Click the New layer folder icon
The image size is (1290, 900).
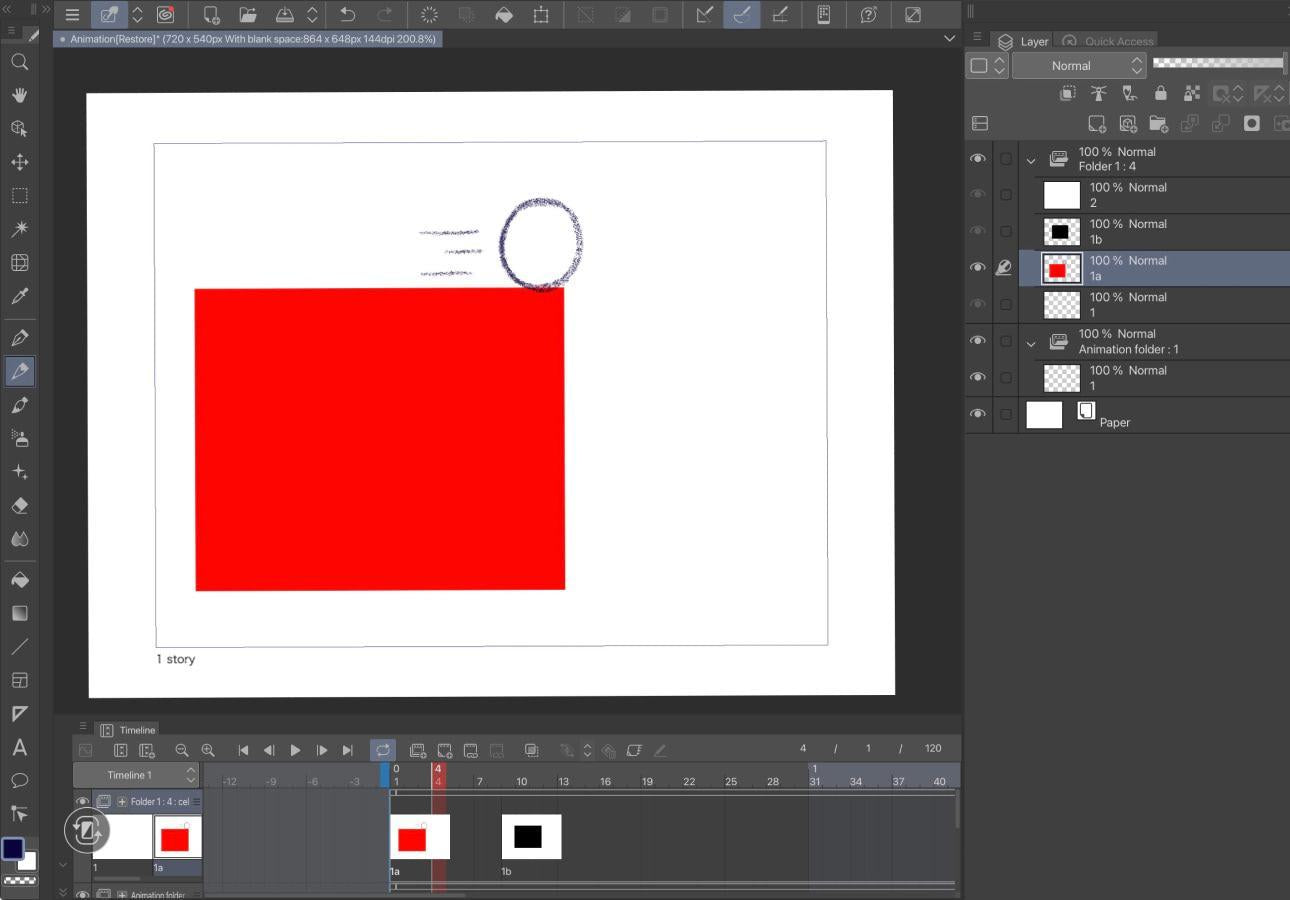click(x=1158, y=123)
